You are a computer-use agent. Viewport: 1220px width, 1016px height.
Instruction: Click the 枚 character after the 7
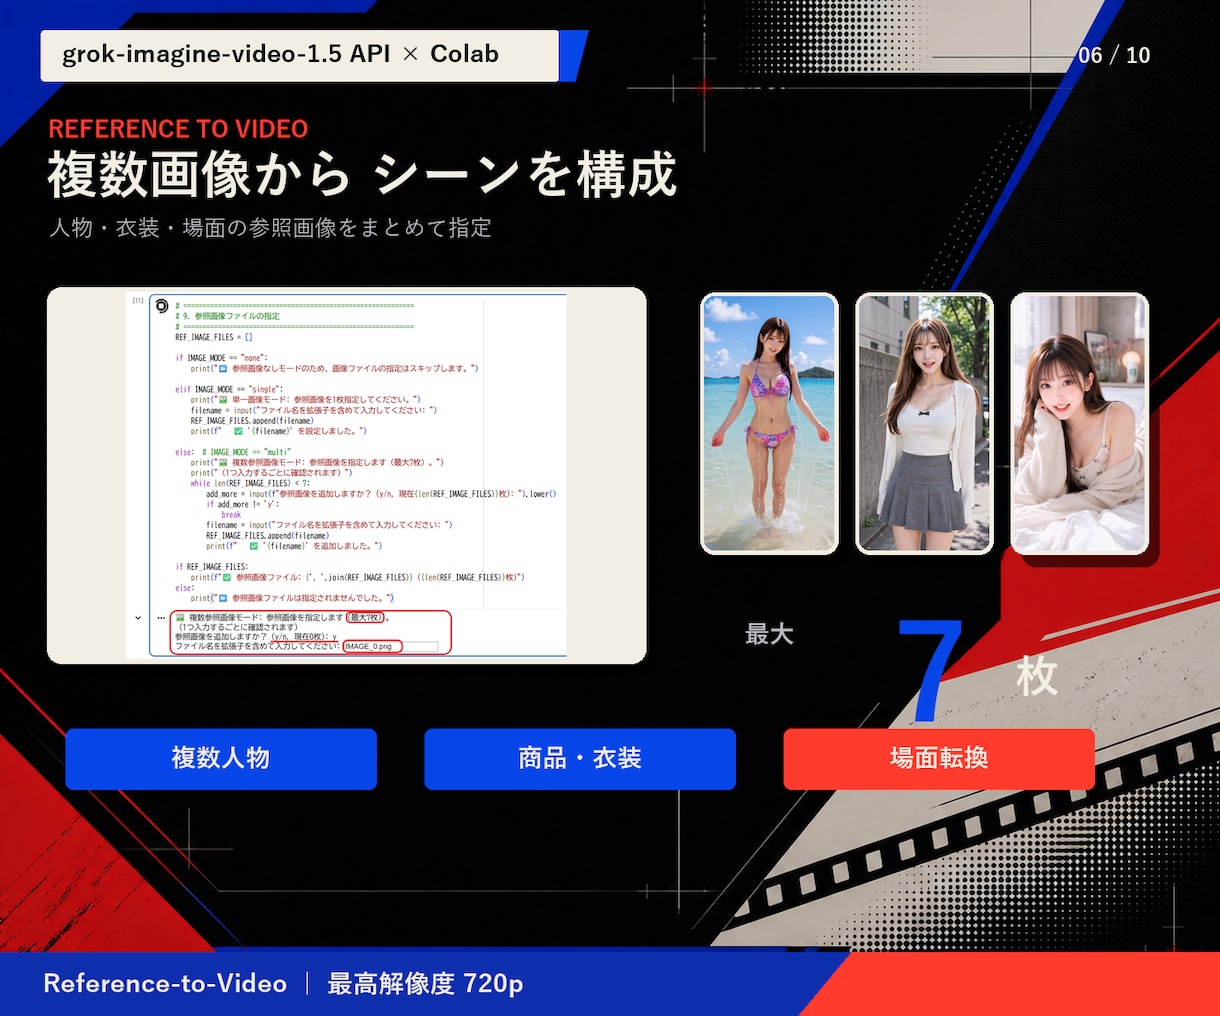coord(1037,677)
